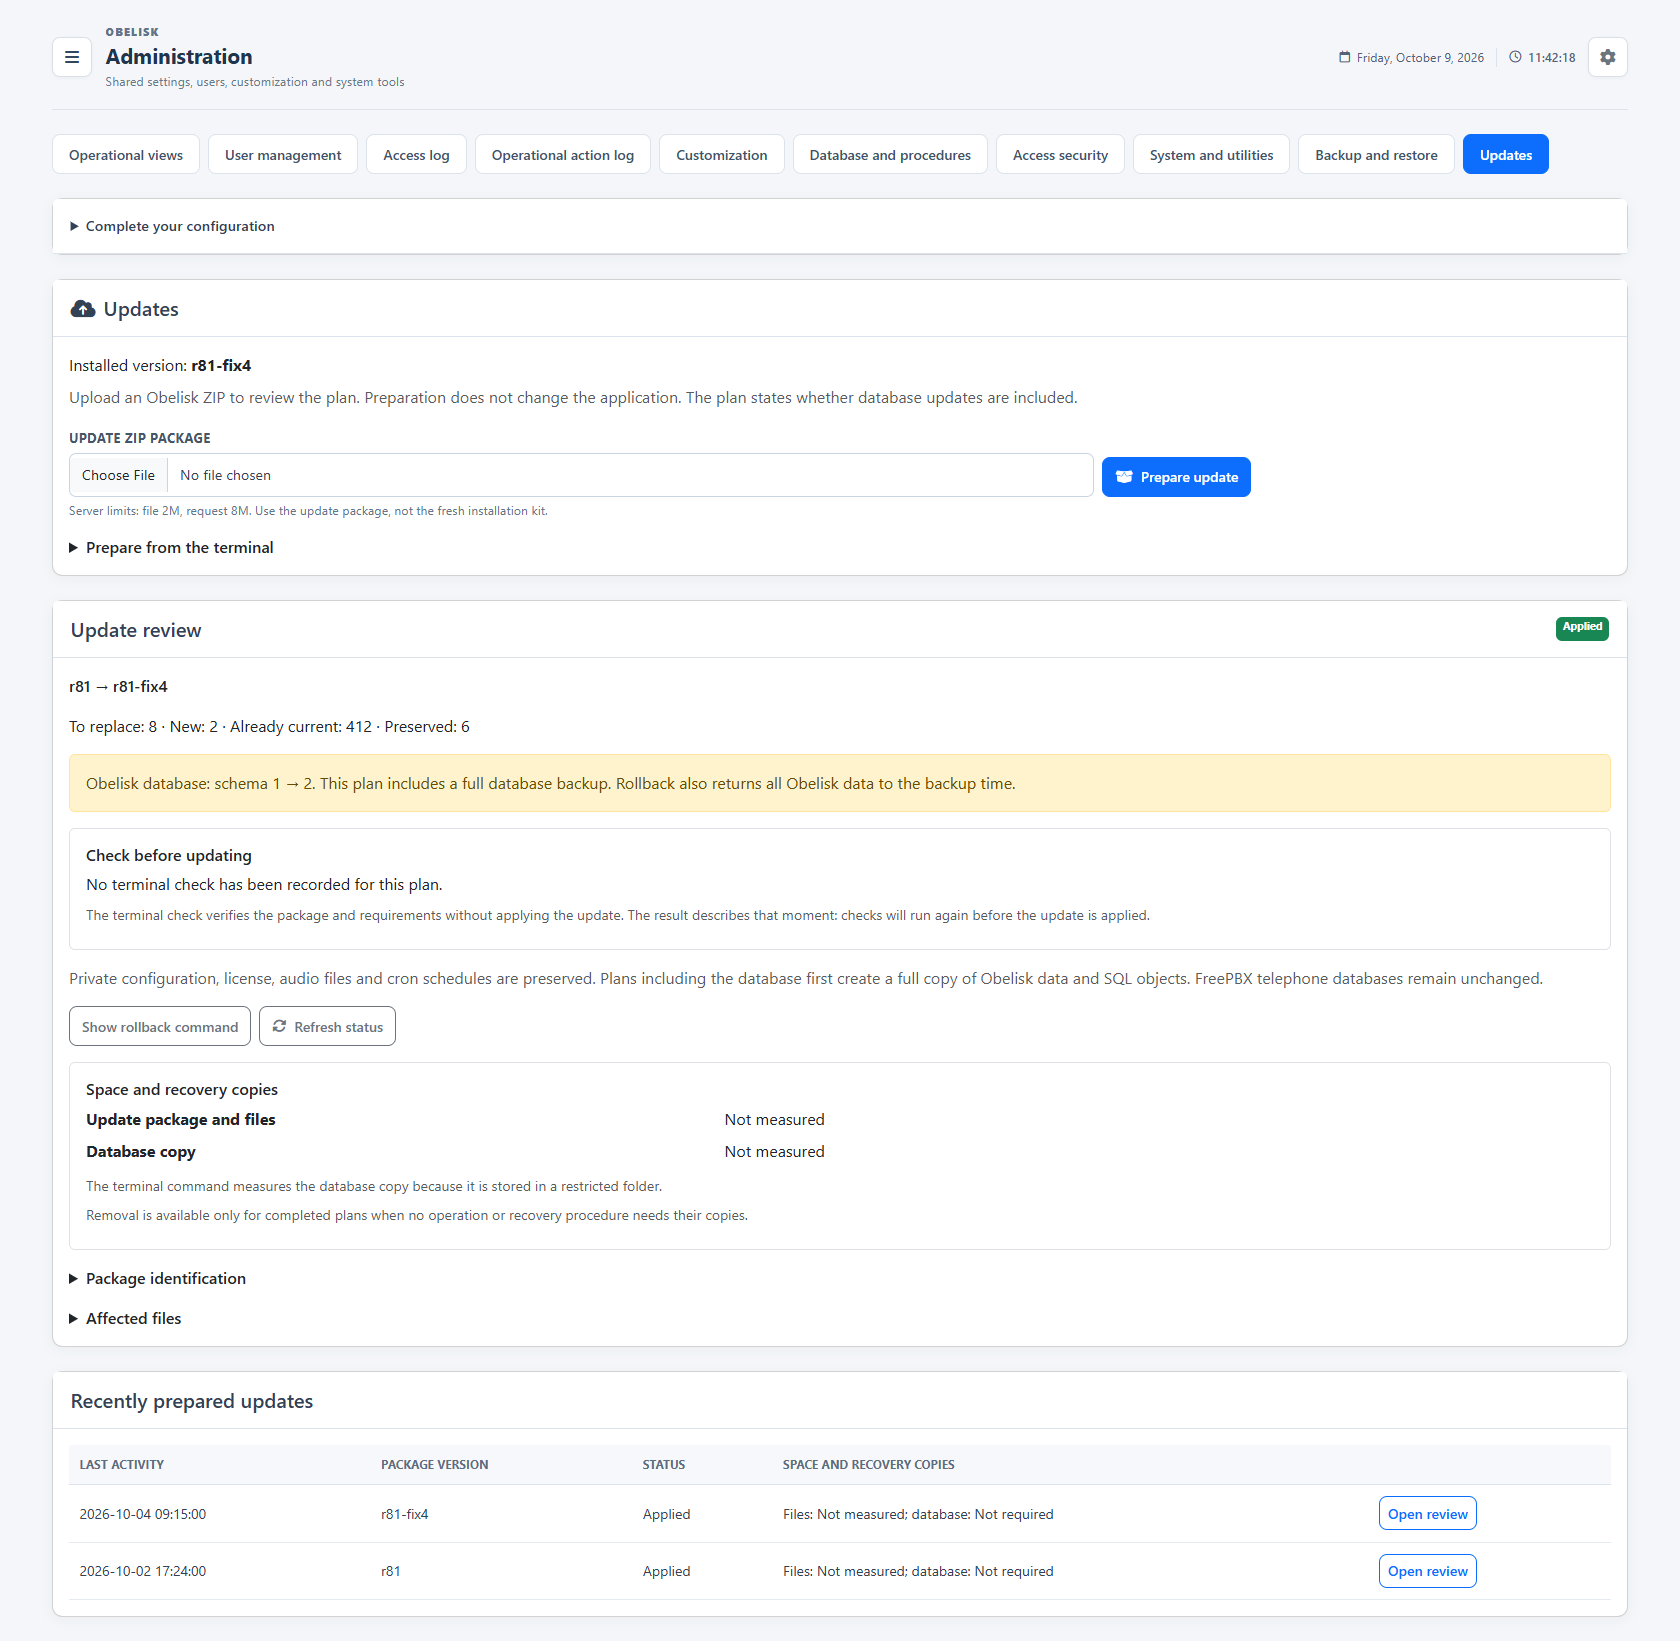Click the date Friday, October 9, 2026

click(x=1420, y=58)
